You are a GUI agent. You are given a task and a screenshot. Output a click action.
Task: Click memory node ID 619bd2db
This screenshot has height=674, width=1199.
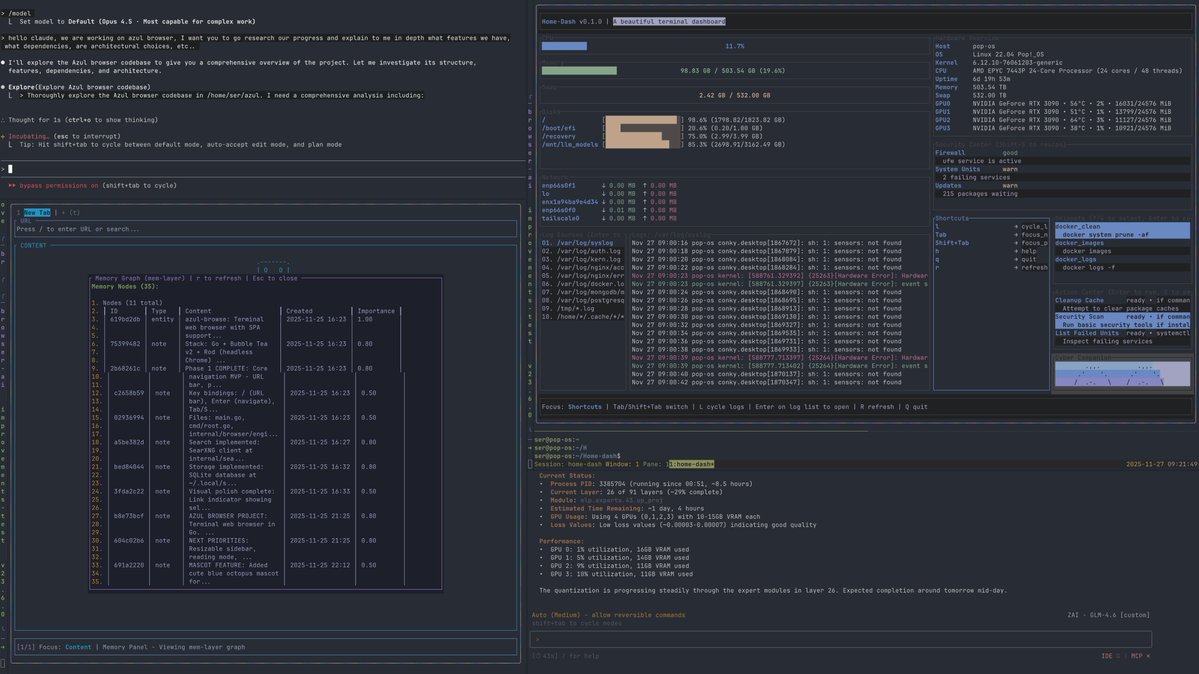pos(125,320)
